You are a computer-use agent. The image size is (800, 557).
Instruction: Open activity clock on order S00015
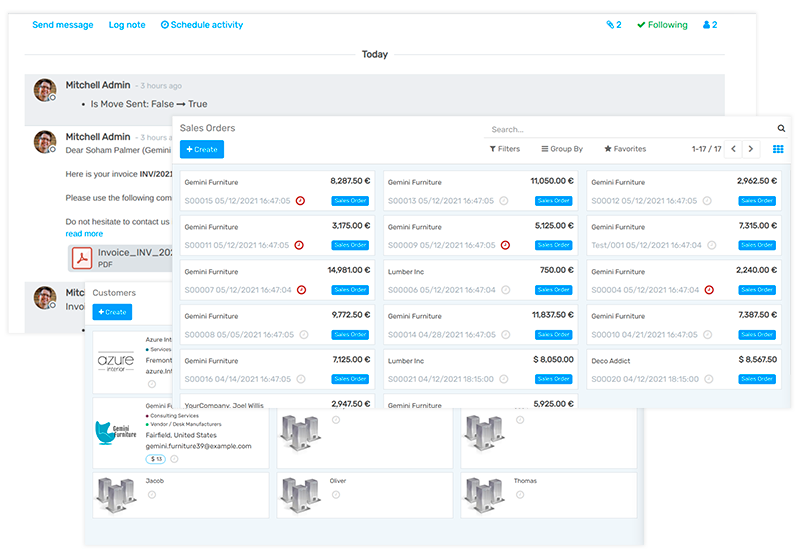[x=301, y=201]
